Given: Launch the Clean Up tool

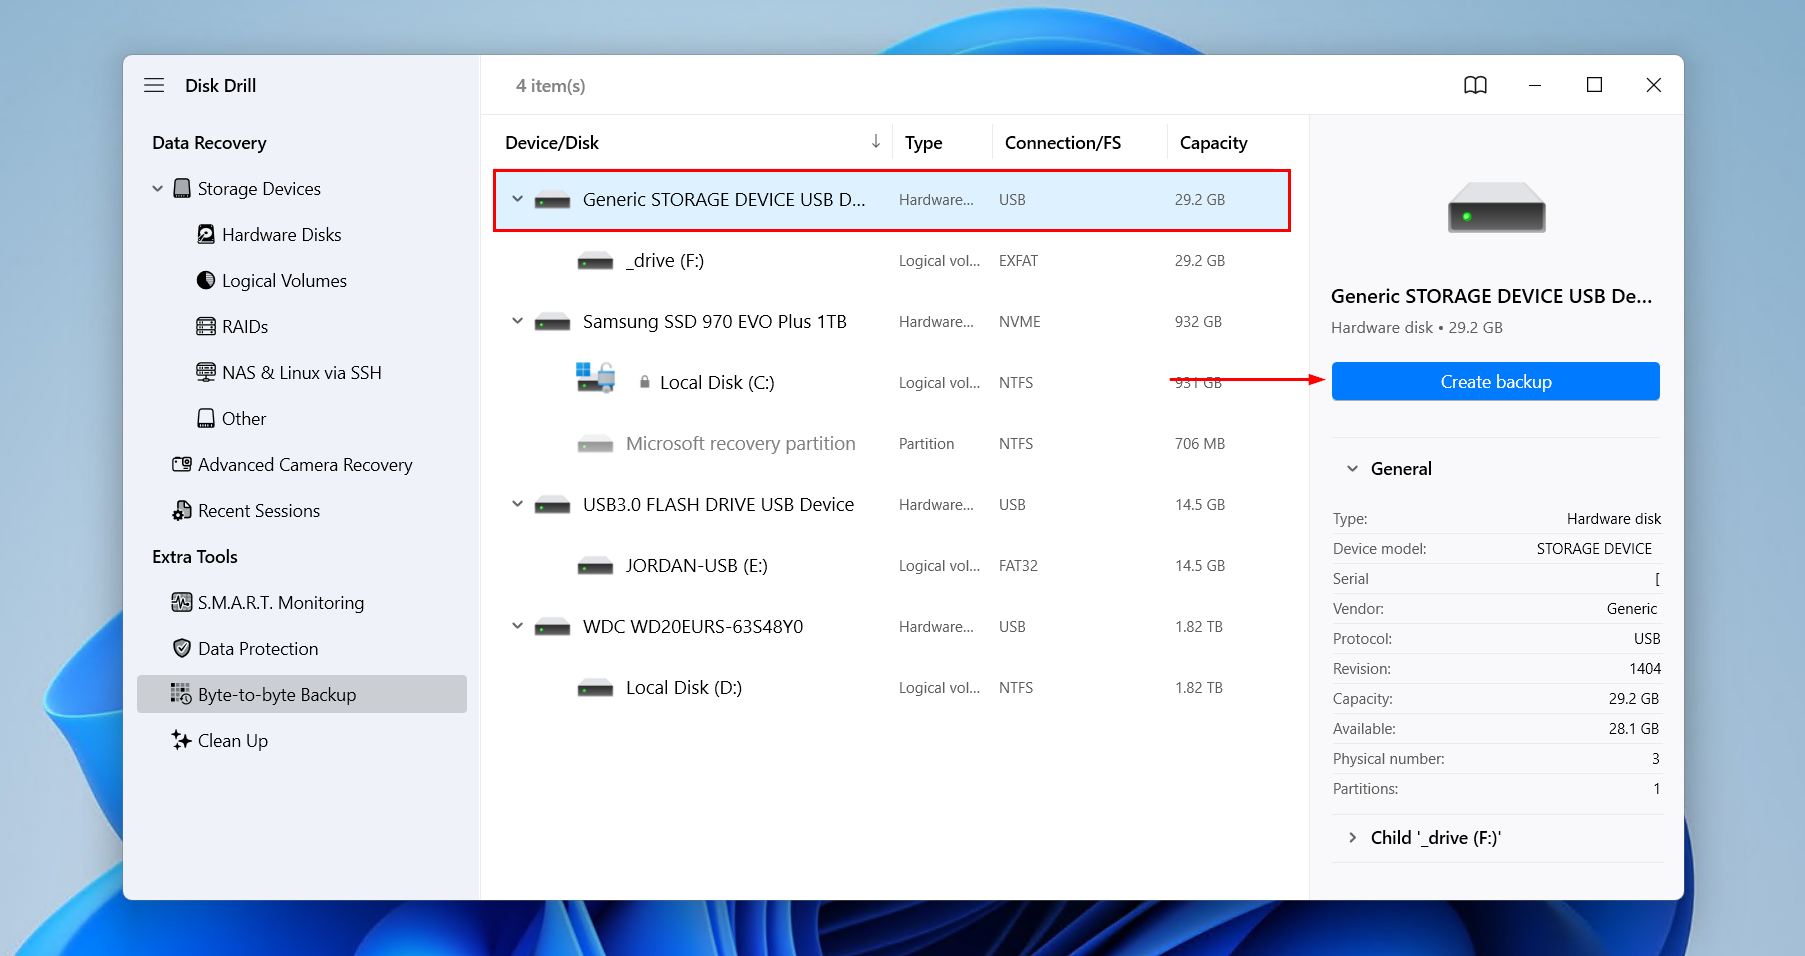Looking at the screenshot, I should tap(232, 741).
